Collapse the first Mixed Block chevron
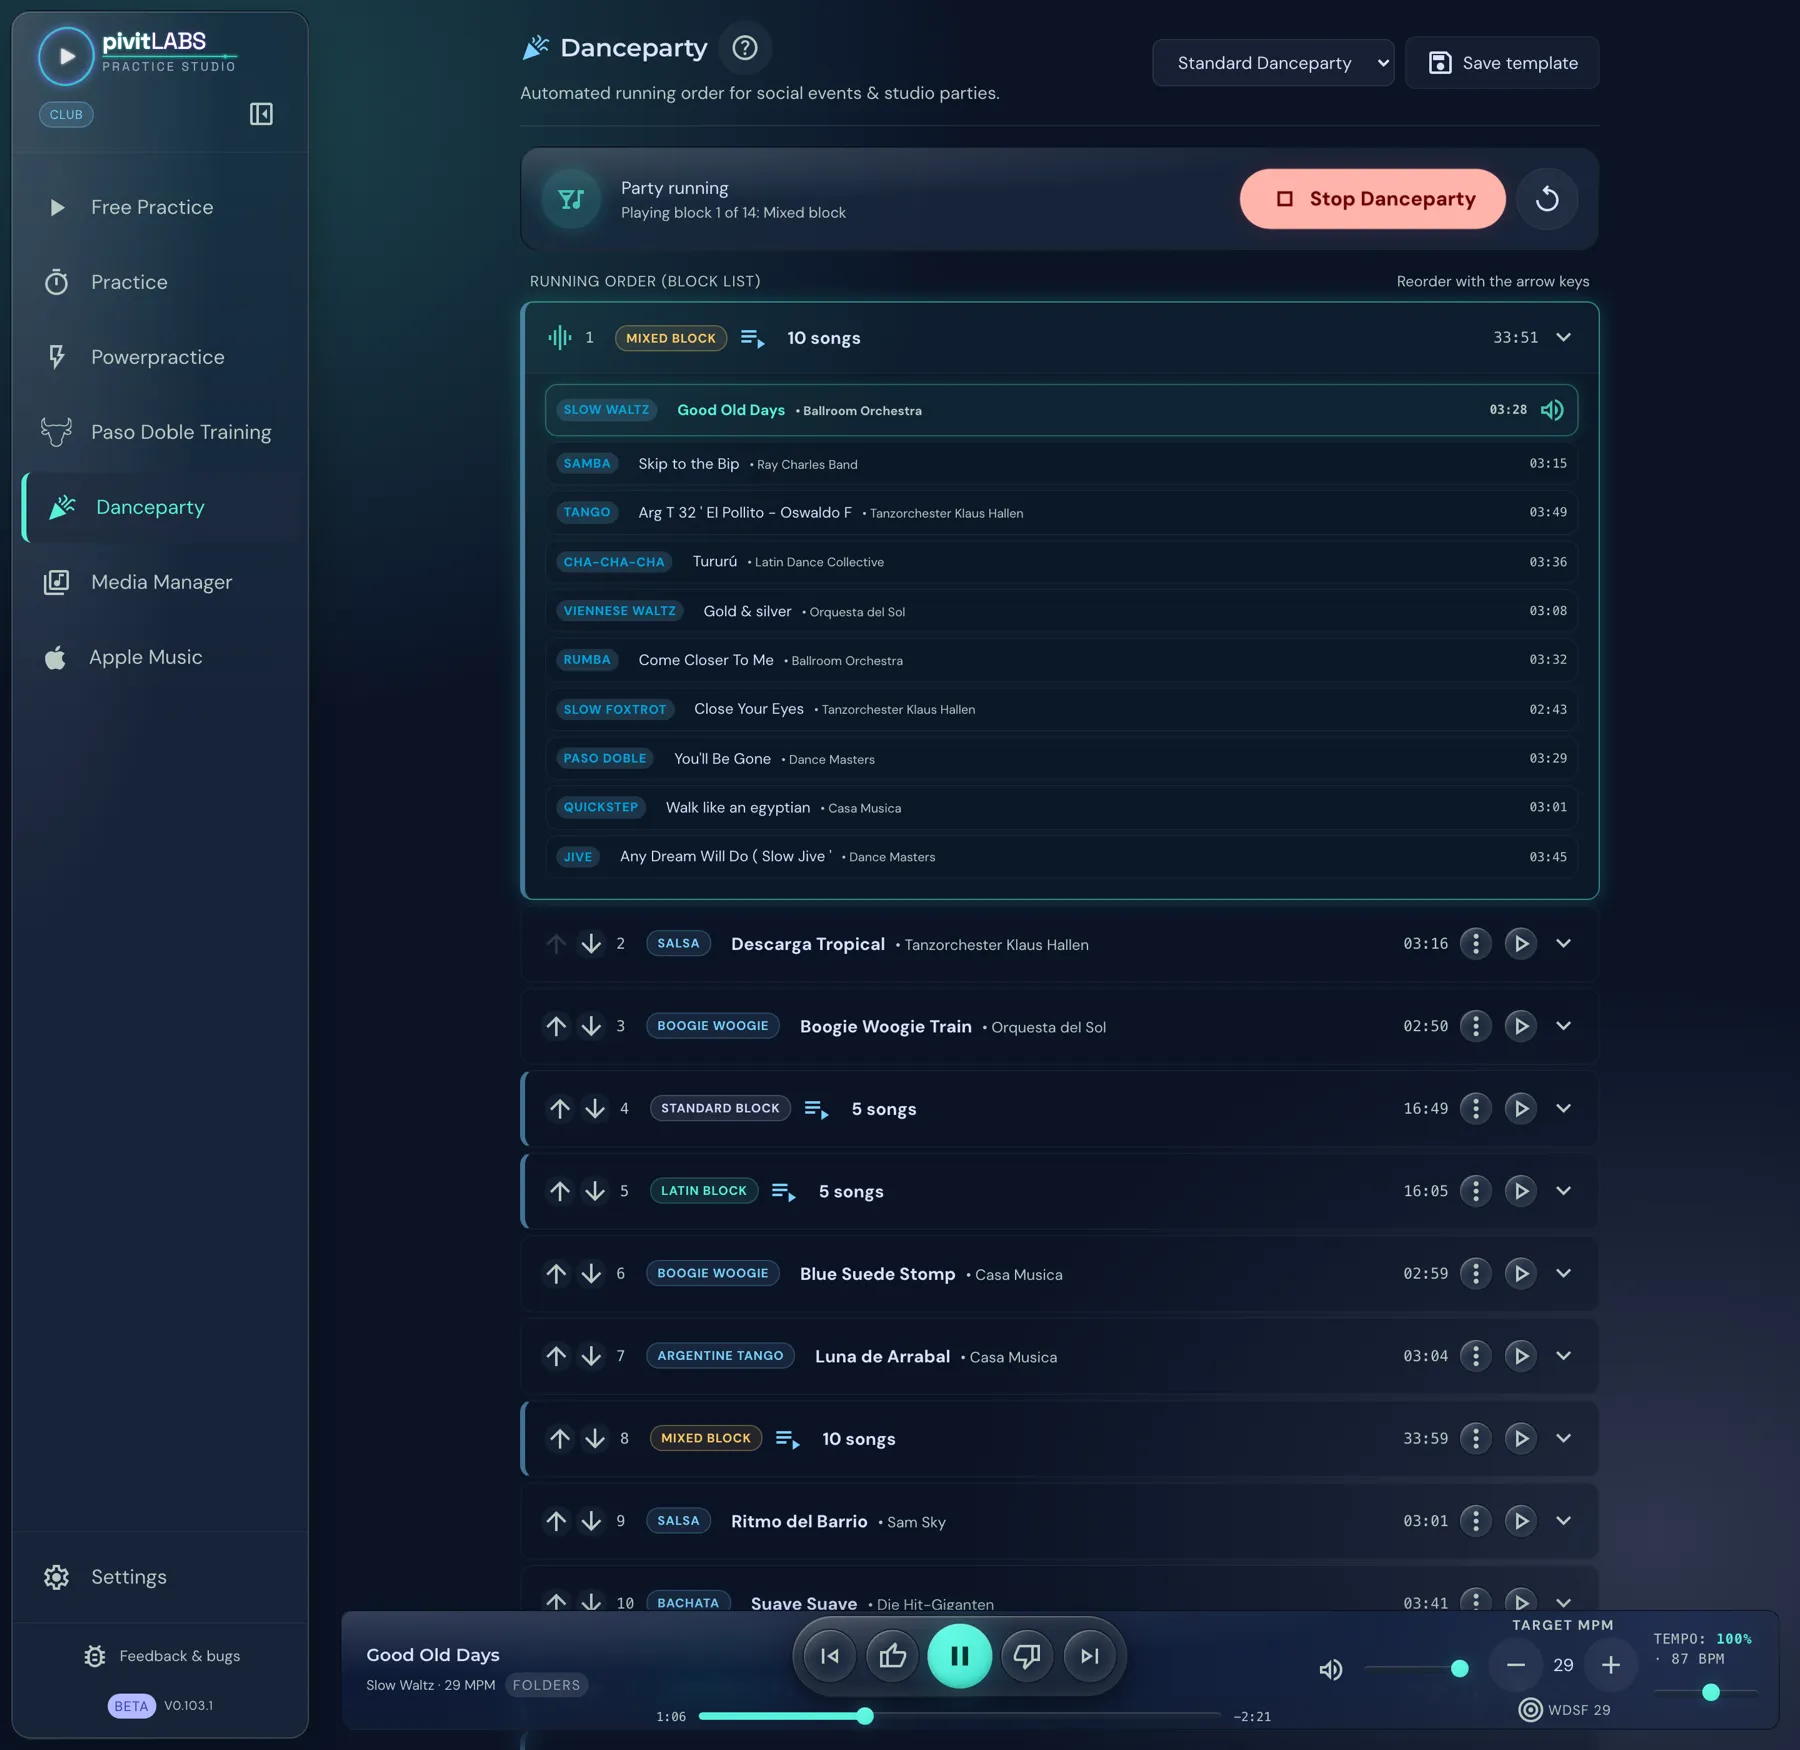Image resolution: width=1800 pixels, height=1750 pixels. click(1564, 338)
